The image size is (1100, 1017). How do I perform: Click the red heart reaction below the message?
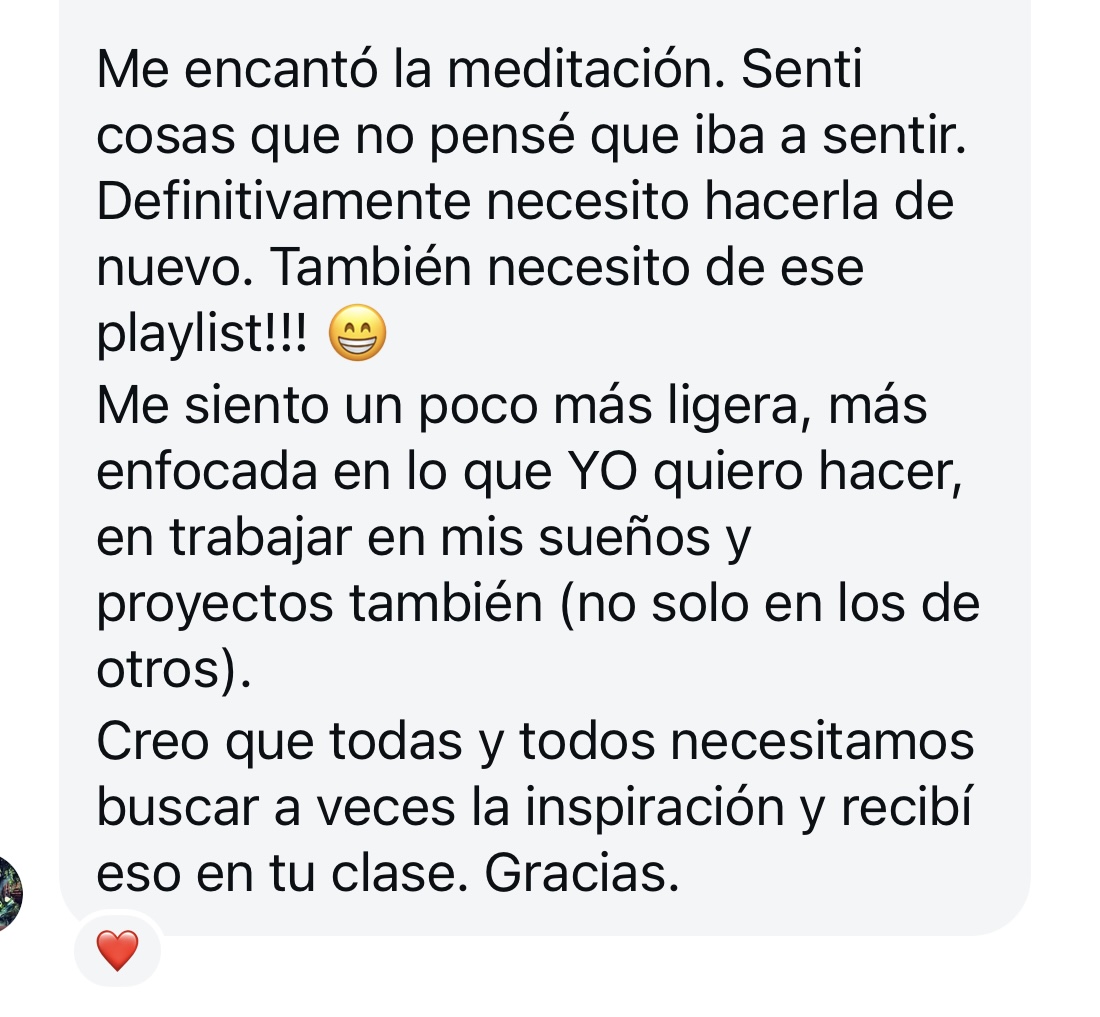(117, 950)
